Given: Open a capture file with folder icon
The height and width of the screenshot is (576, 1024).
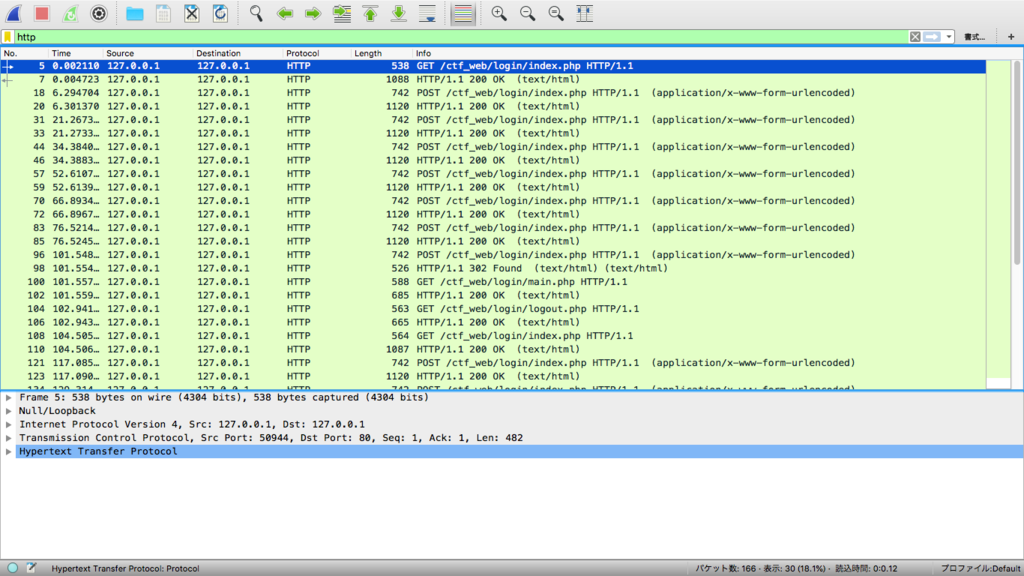Looking at the screenshot, I should pyautogui.click(x=135, y=13).
